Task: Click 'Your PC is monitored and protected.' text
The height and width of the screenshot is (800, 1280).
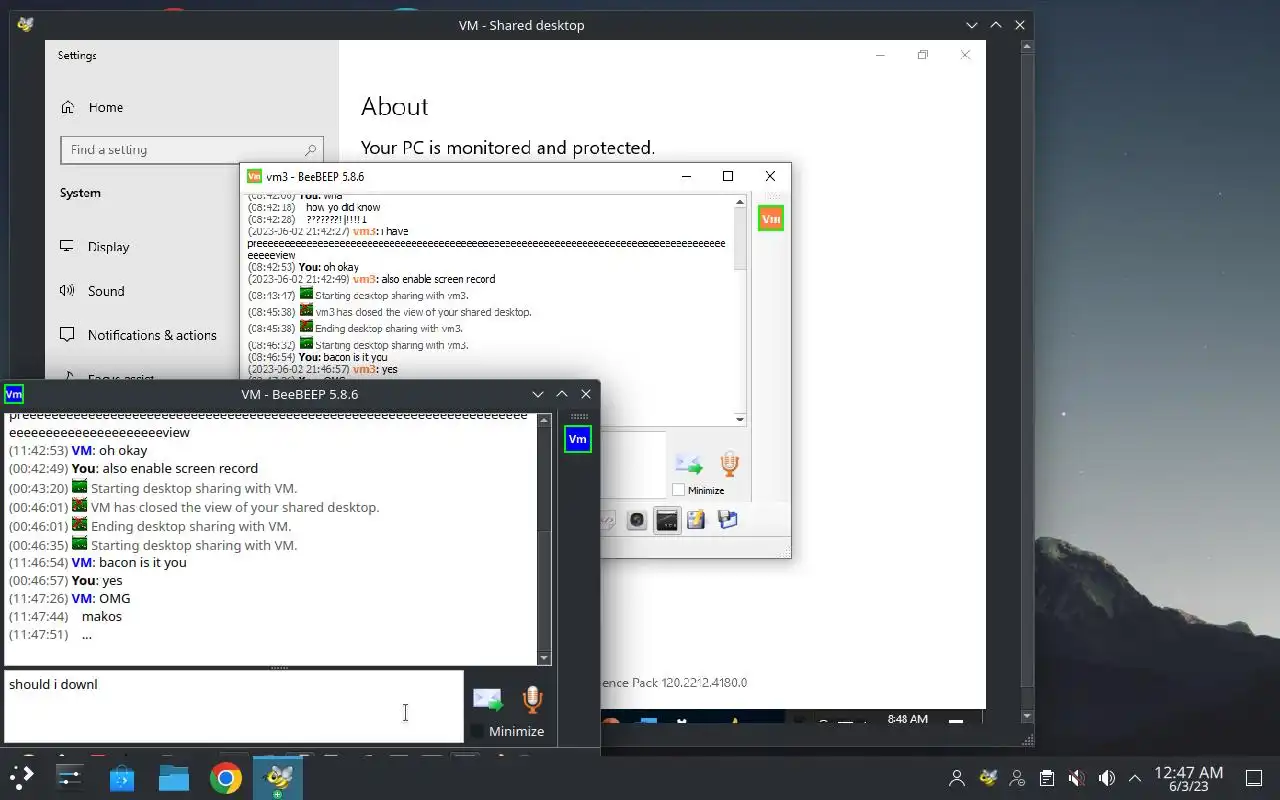Action: [x=508, y=148]
